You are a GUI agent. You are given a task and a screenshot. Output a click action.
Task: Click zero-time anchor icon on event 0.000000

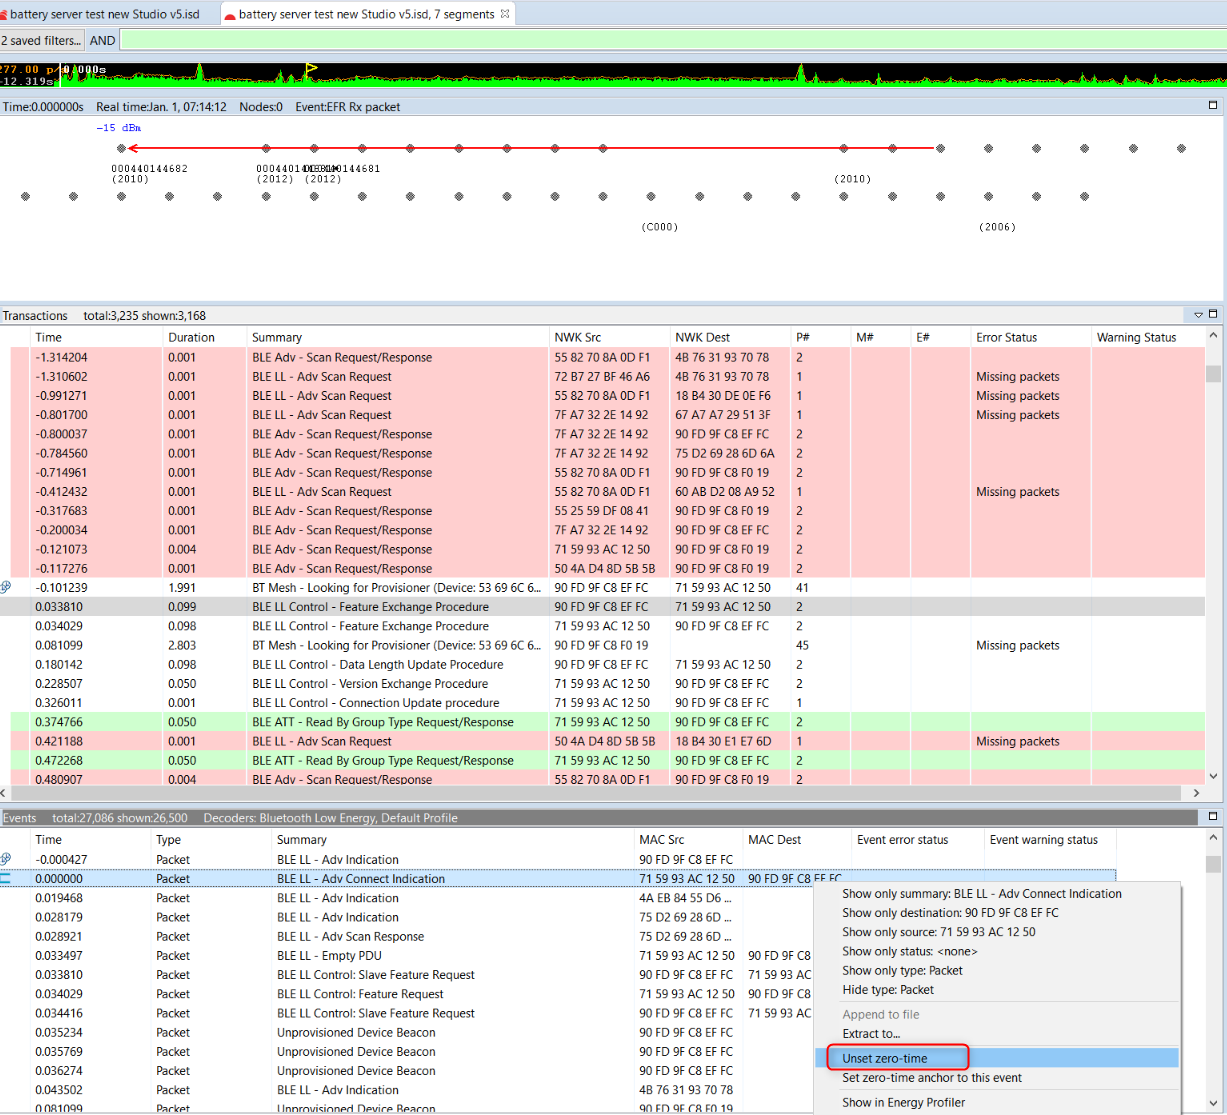click(x=6, y=879)
